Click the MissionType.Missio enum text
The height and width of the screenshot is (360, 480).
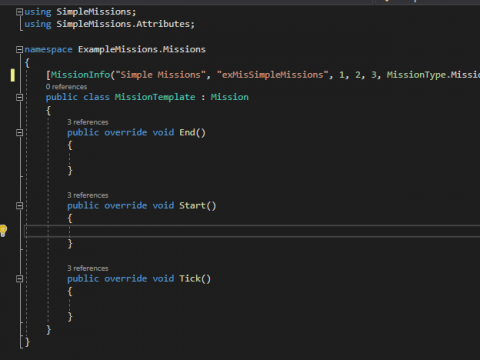(x=433, y=75)
